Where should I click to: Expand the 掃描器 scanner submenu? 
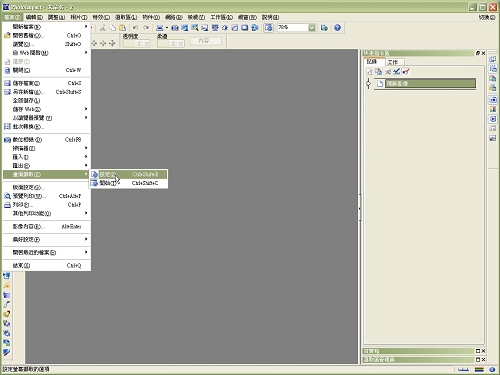click(86, 148)
